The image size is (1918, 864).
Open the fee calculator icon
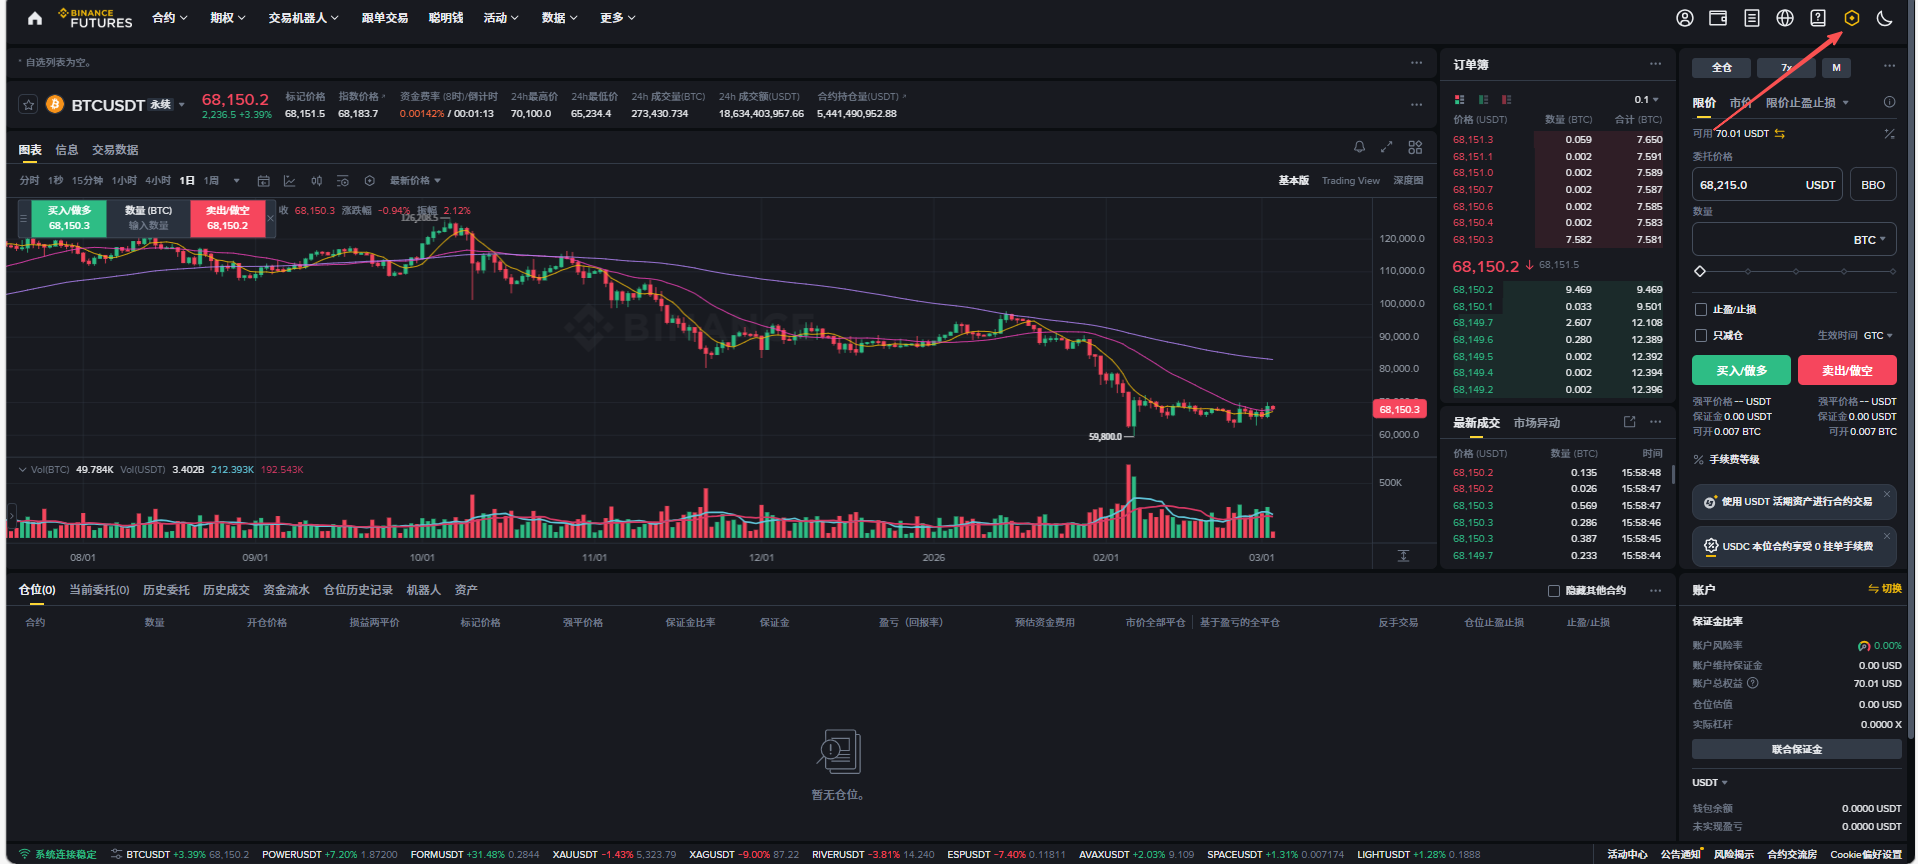1889,133
